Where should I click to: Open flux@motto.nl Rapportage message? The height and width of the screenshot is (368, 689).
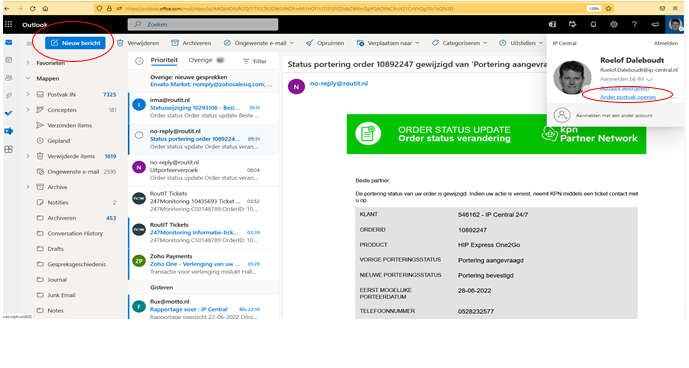pos(203,306)
